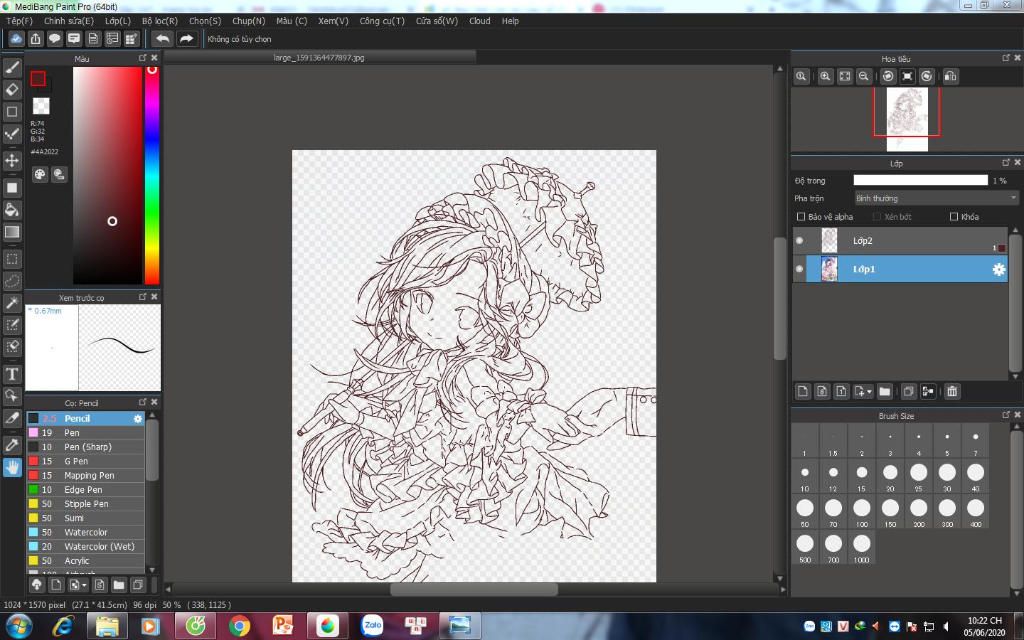Open the add-layer dropdown arrow
Viewport: 1024px width, 640px height.
[869, 392]
